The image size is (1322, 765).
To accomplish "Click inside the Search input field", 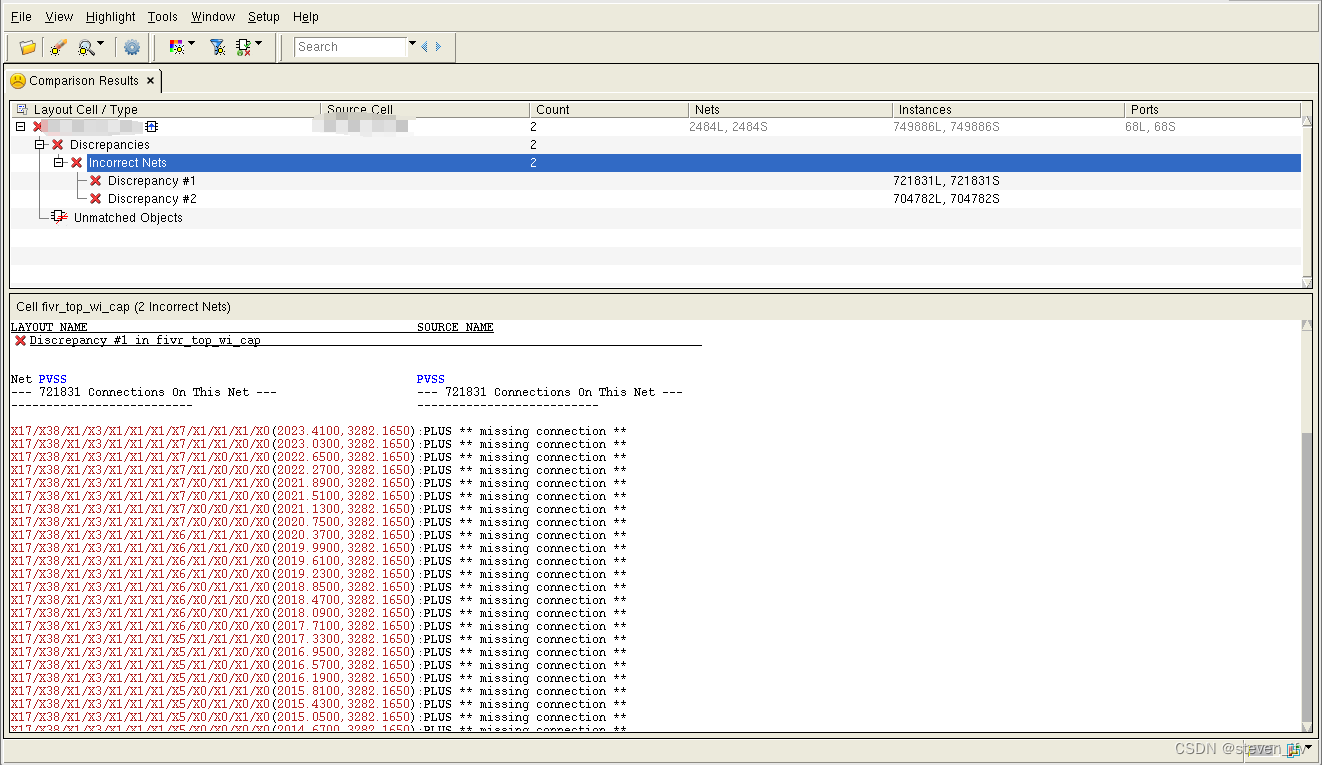I will [350, 46].
